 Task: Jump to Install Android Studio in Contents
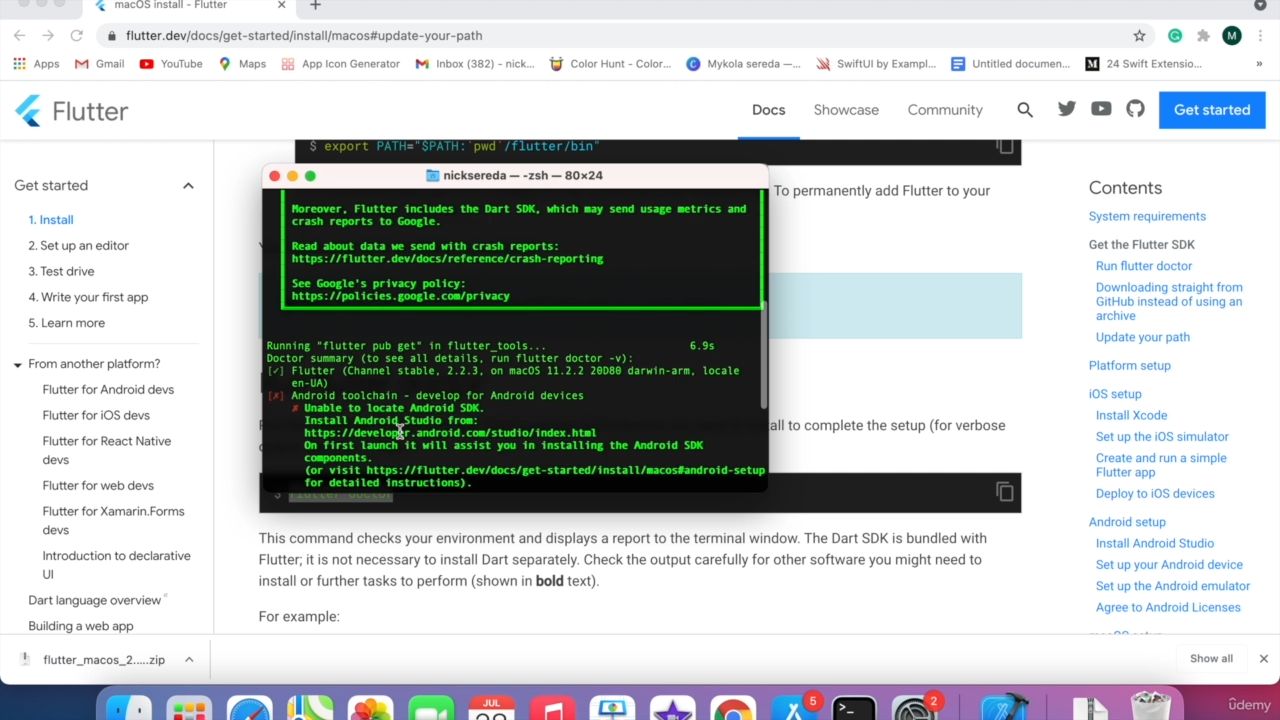tap(1155, 544)
